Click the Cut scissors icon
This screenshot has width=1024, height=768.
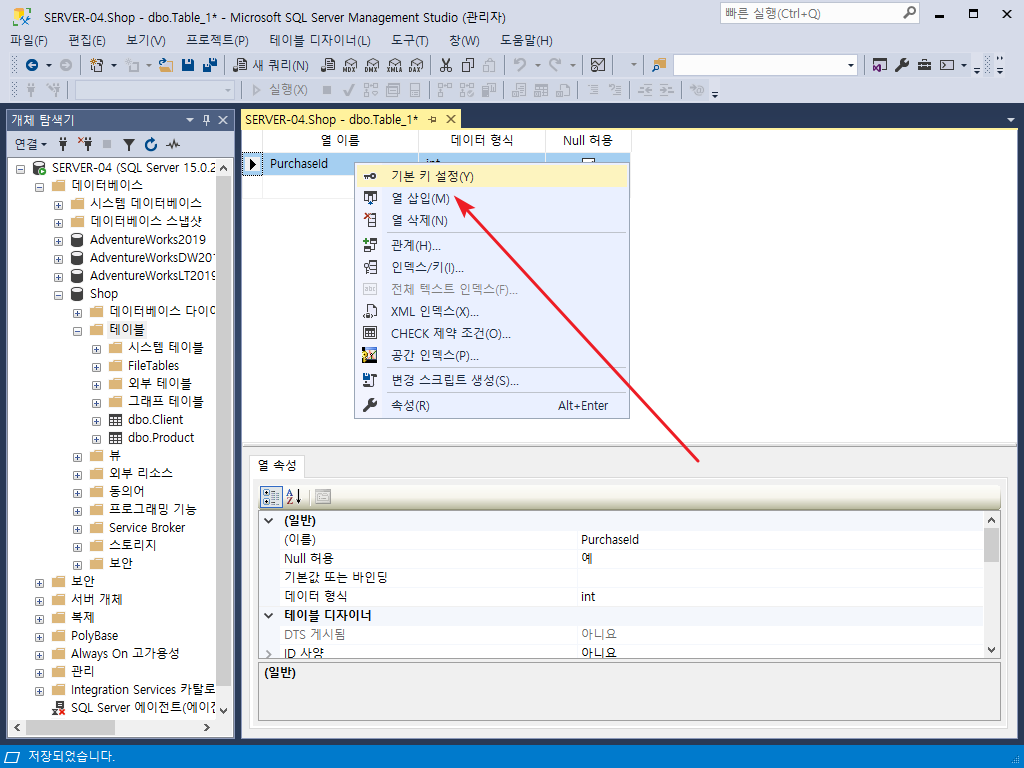446,65
